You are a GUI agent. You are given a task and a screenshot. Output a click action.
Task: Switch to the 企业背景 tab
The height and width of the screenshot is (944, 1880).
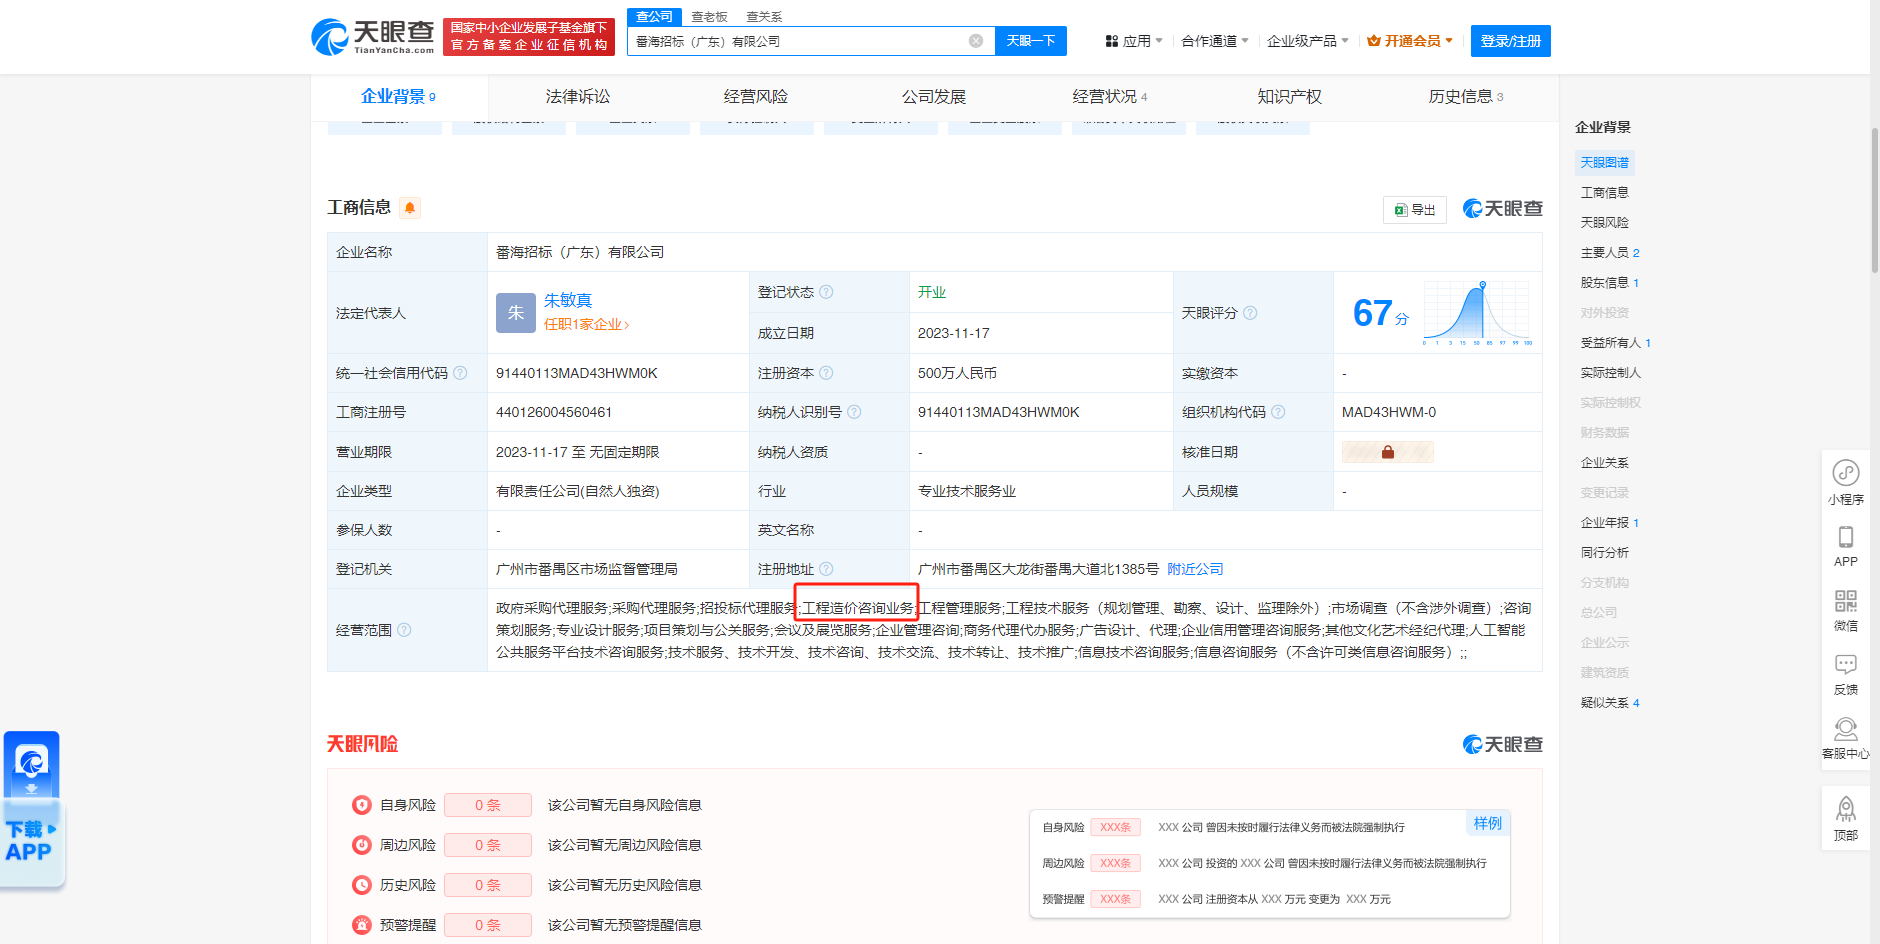click(x=398, y=97)
